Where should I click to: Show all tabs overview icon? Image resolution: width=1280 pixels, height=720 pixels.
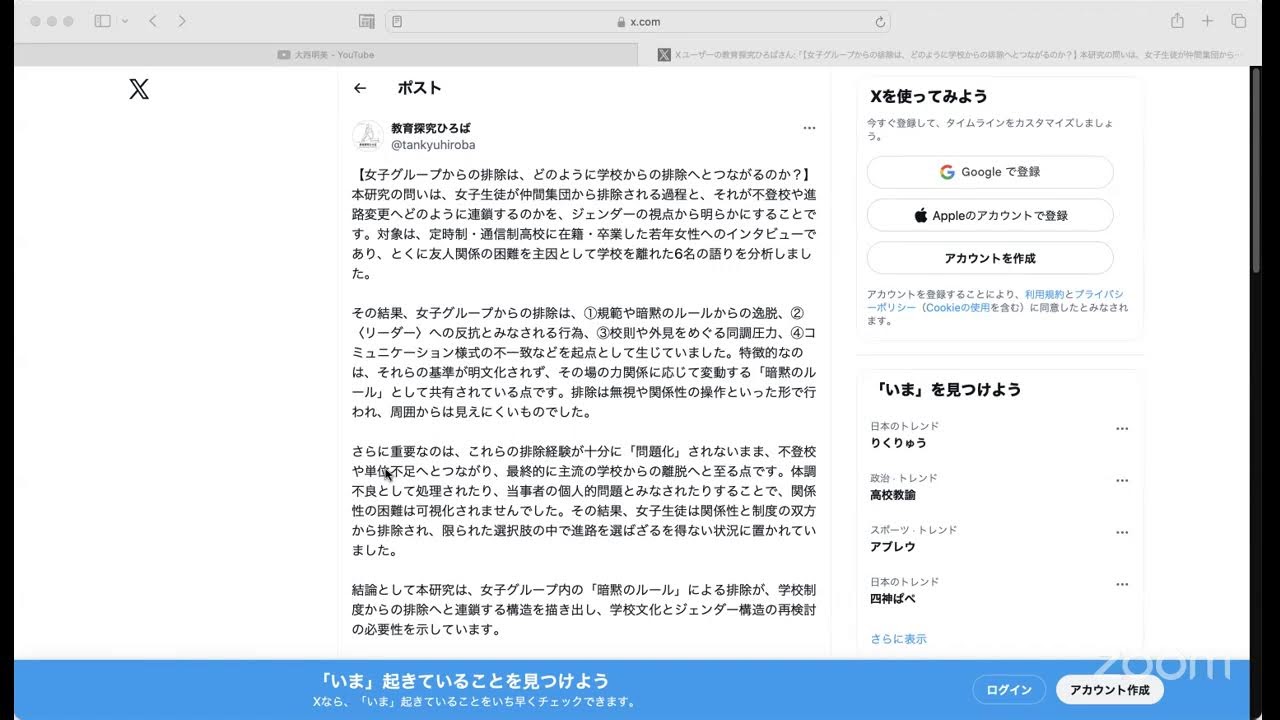(1238, 21)
